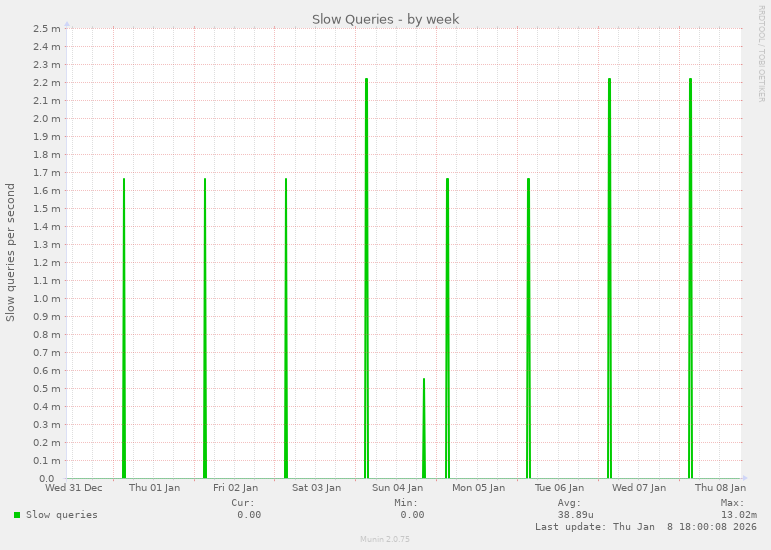Click the 1.7 m y-axis value
The image size is (771, 550).
click(47, 173)
